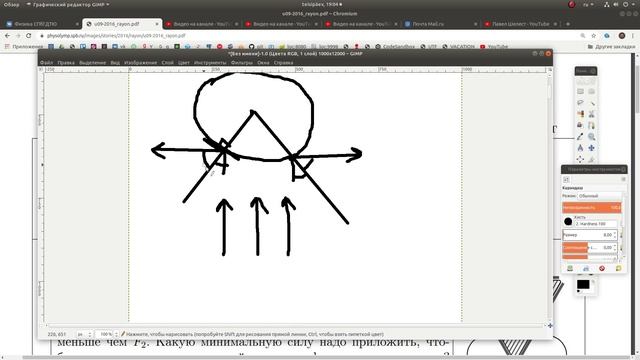The width and height of the screenshot is (640, 360).
Task: Click the Tool Options tab icon
Action: point(566,179)
